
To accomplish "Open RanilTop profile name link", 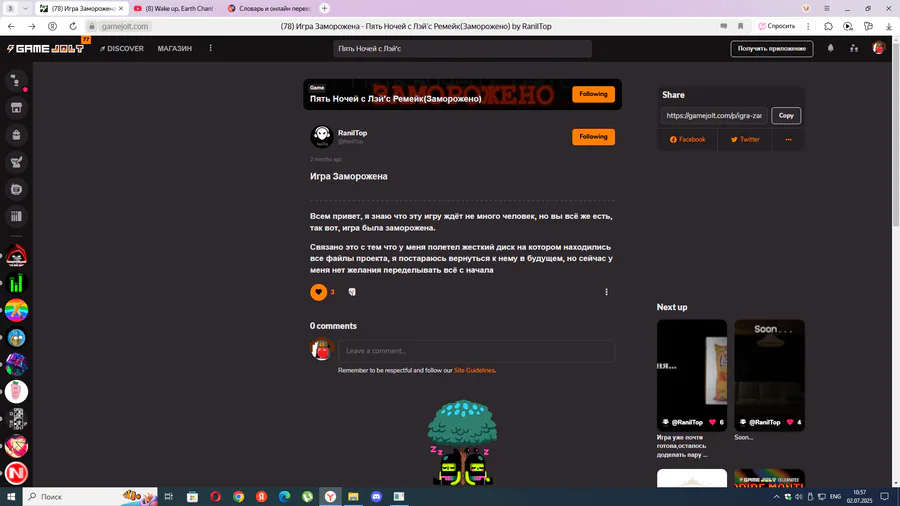I will (352, 133).
